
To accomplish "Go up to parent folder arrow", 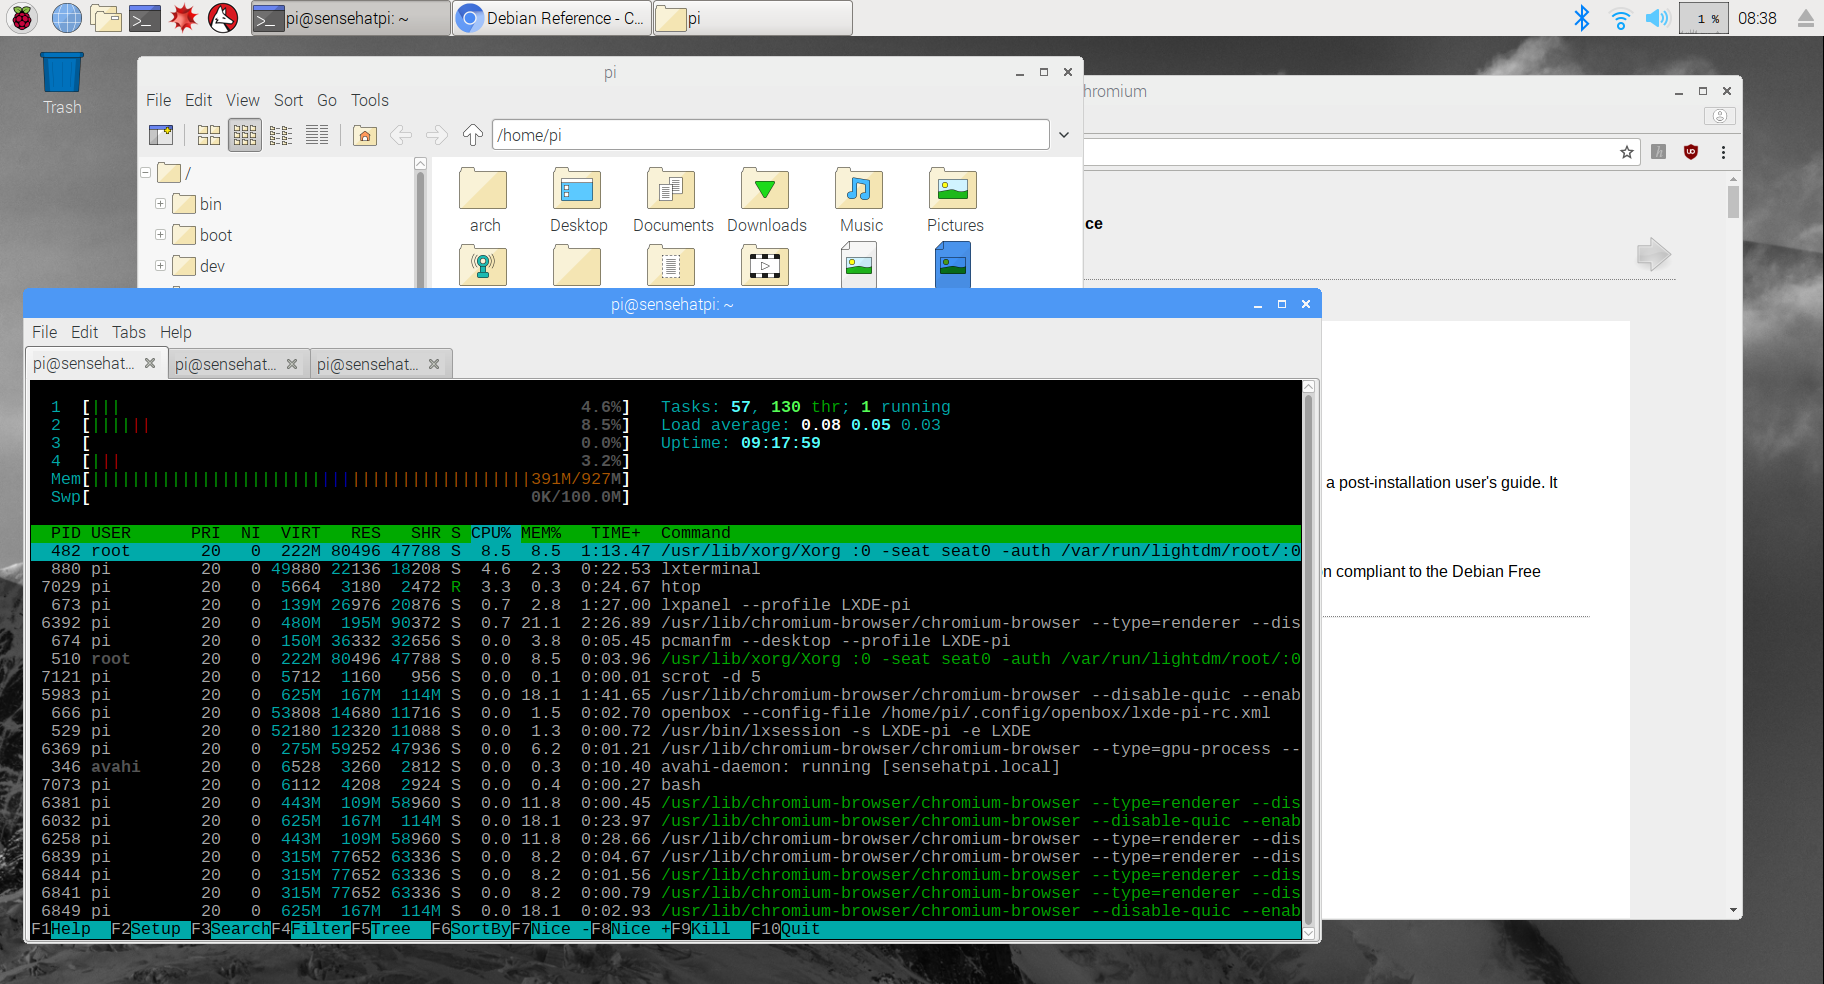I will click(x=473, y=135).
